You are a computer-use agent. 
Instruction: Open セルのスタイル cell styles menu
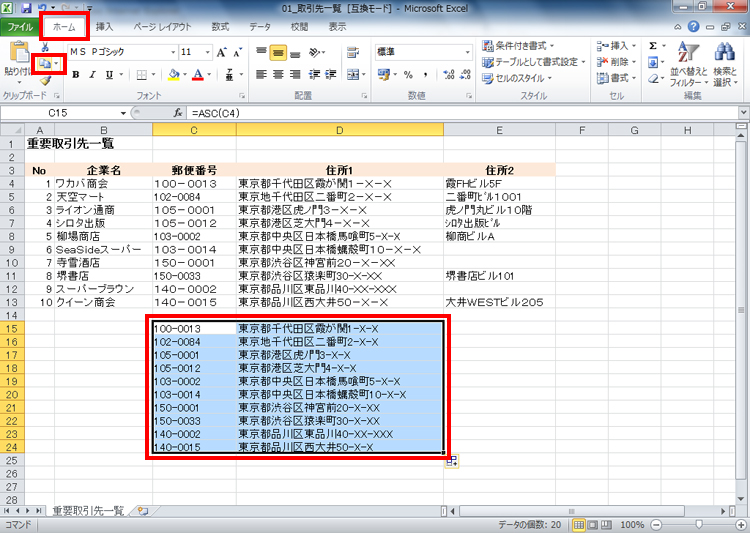tap(517, 78)
